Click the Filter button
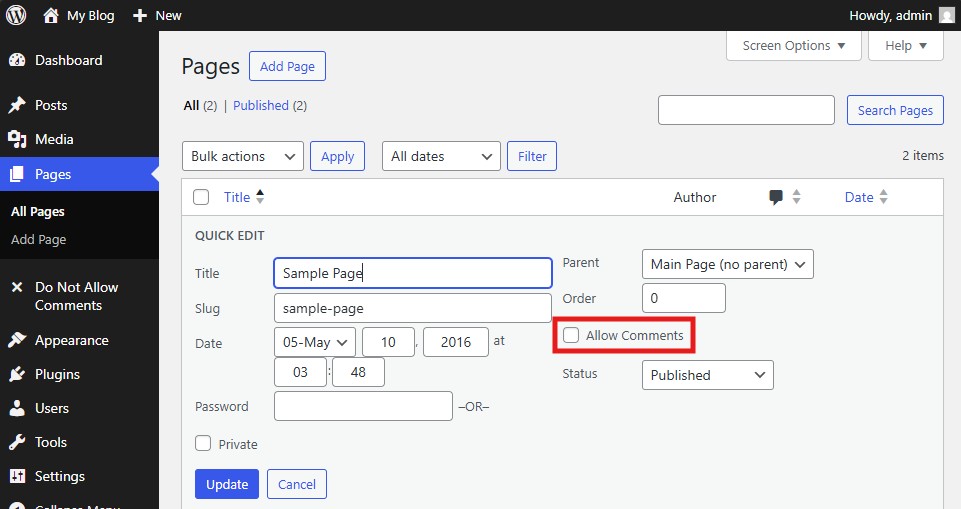This screenshot has width=961, height=509. (x=531, y=156)
